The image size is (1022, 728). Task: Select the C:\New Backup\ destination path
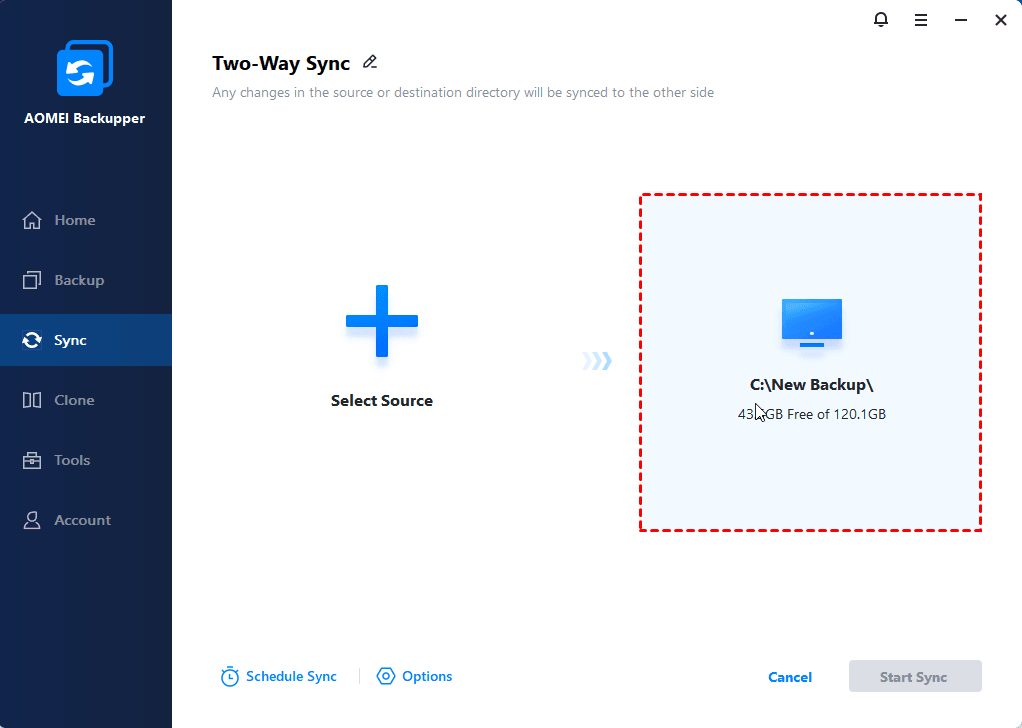point(811,385)
